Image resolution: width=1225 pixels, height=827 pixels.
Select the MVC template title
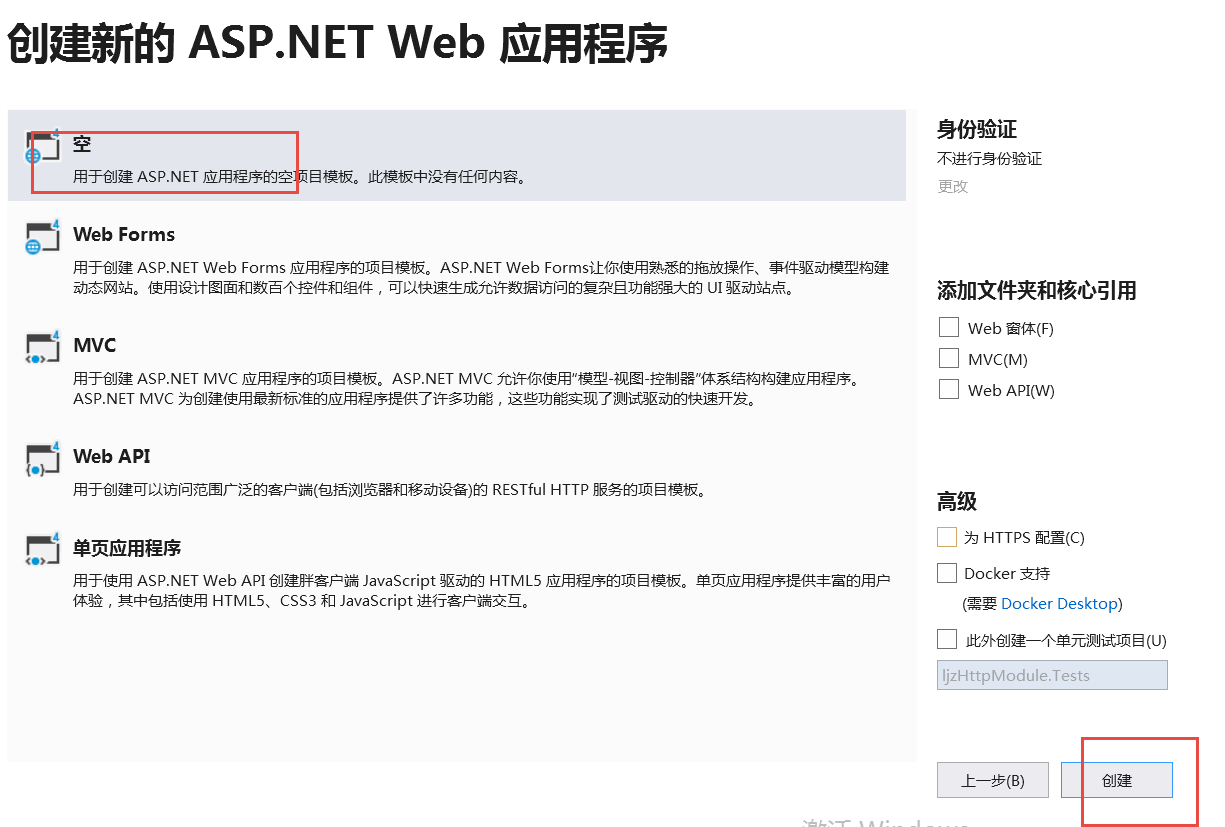point(95,345)
